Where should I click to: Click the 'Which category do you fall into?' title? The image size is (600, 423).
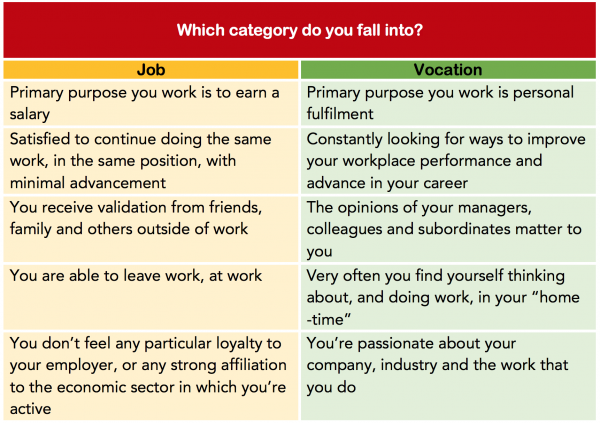pos(299,30)
